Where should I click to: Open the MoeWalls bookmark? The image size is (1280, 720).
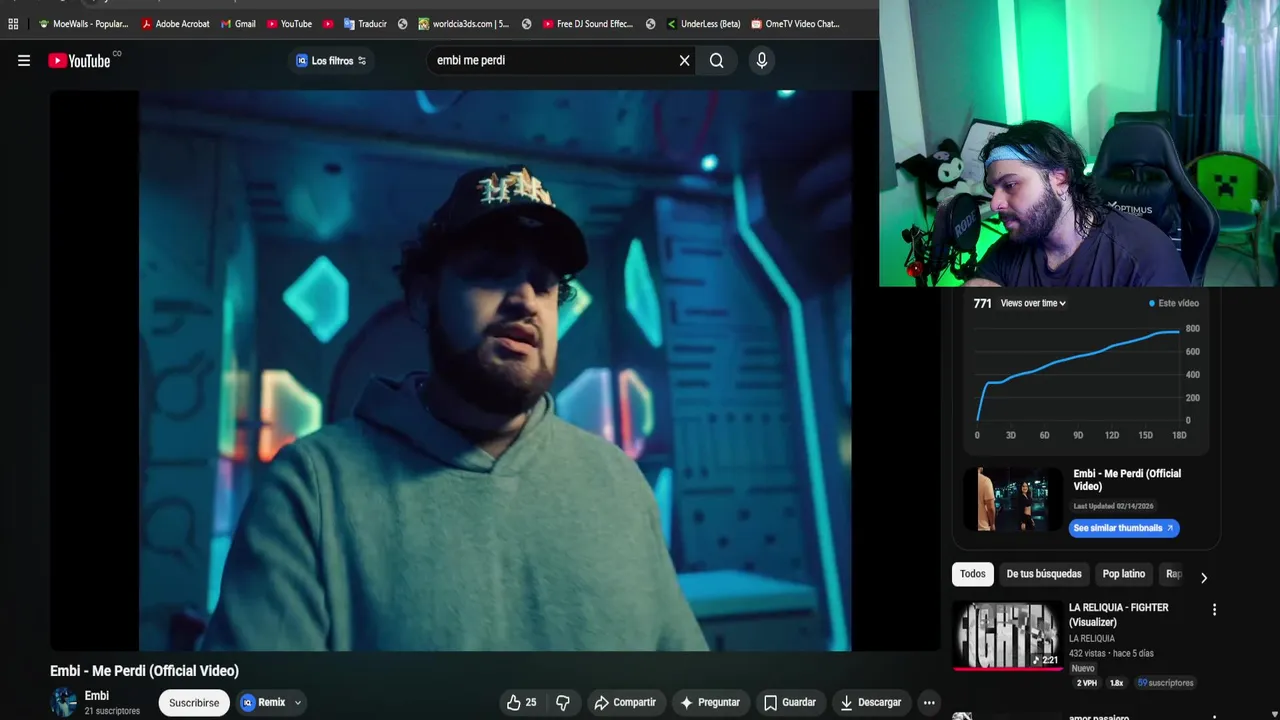click(83, 24)
